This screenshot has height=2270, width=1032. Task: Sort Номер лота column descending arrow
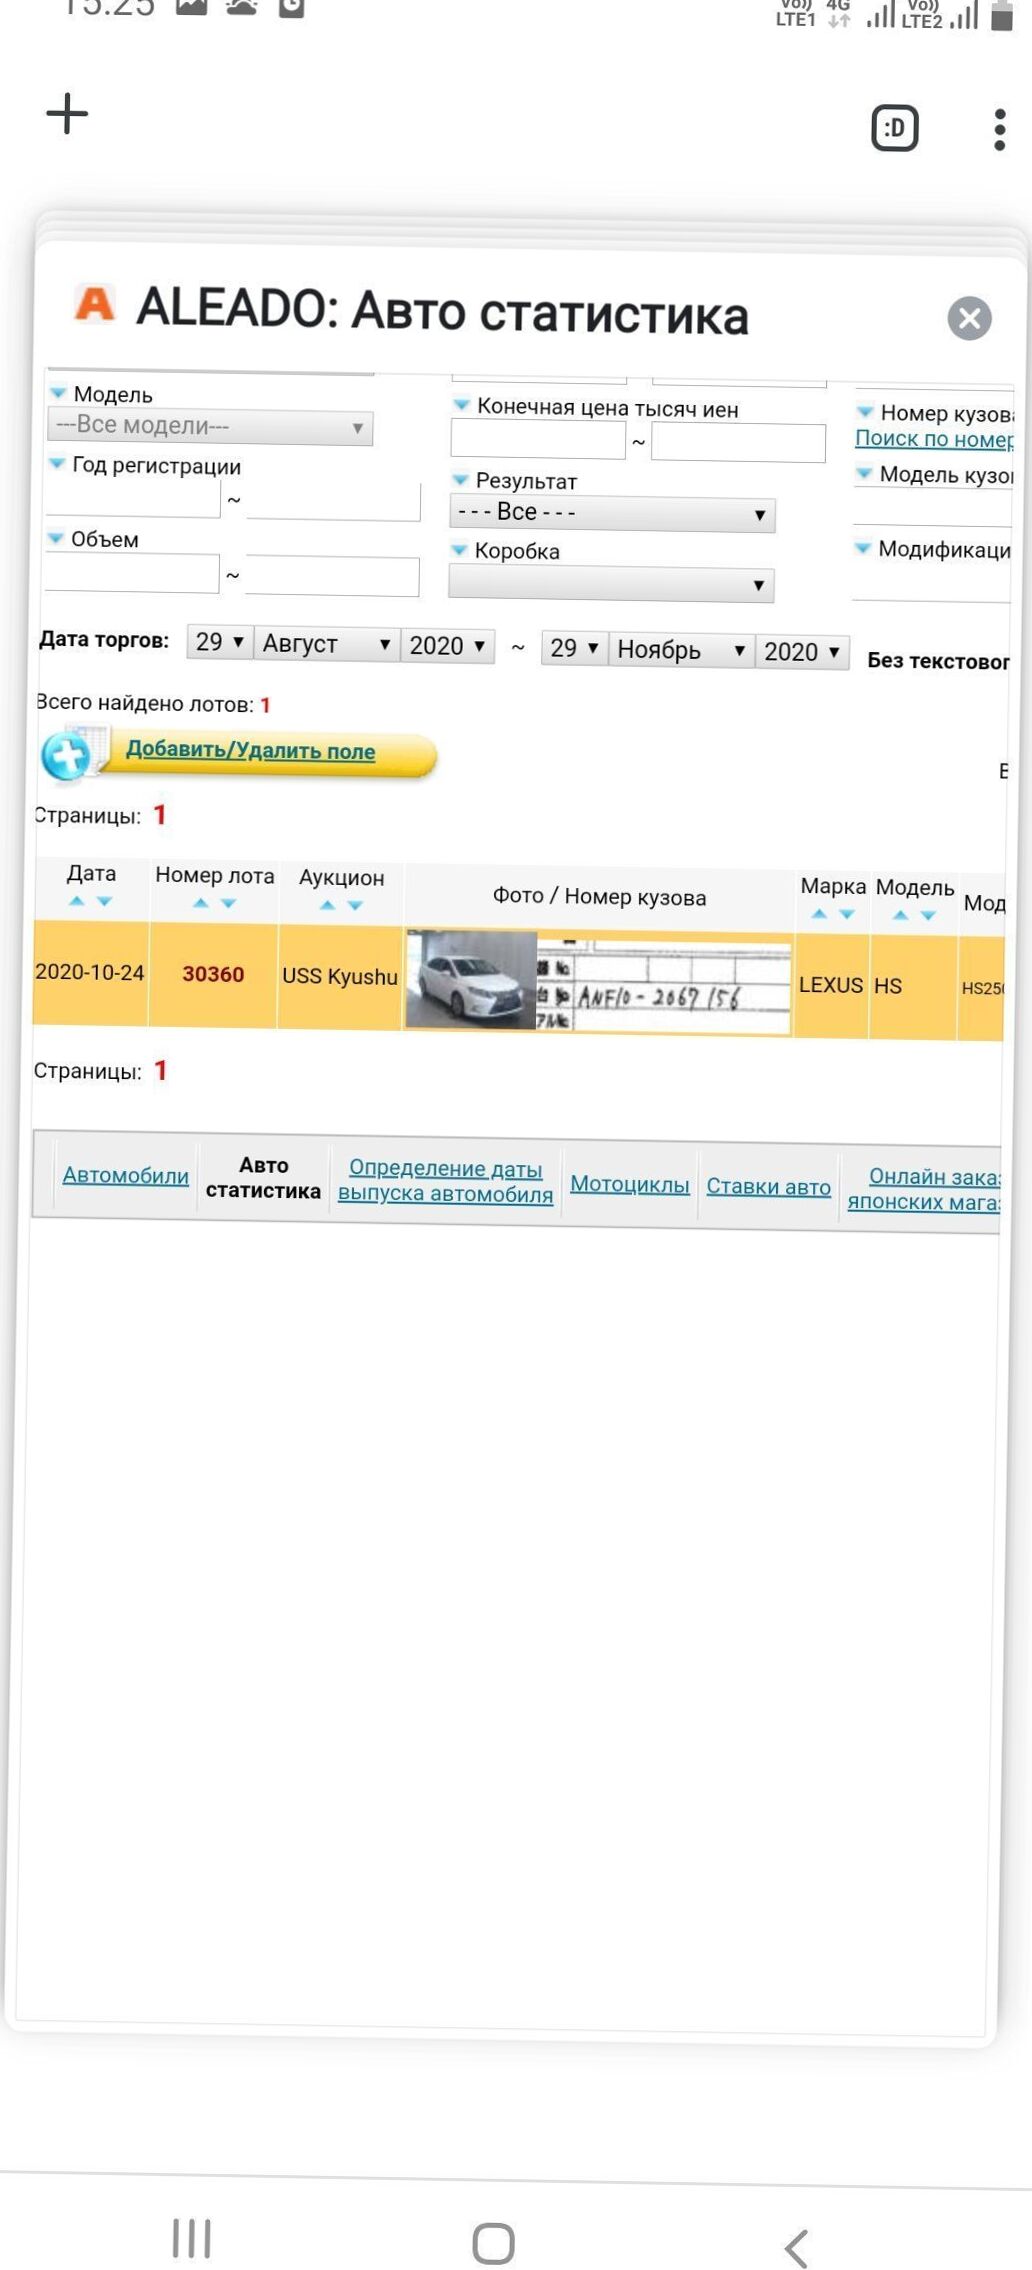pyautogui.click(x=228, y=903)
